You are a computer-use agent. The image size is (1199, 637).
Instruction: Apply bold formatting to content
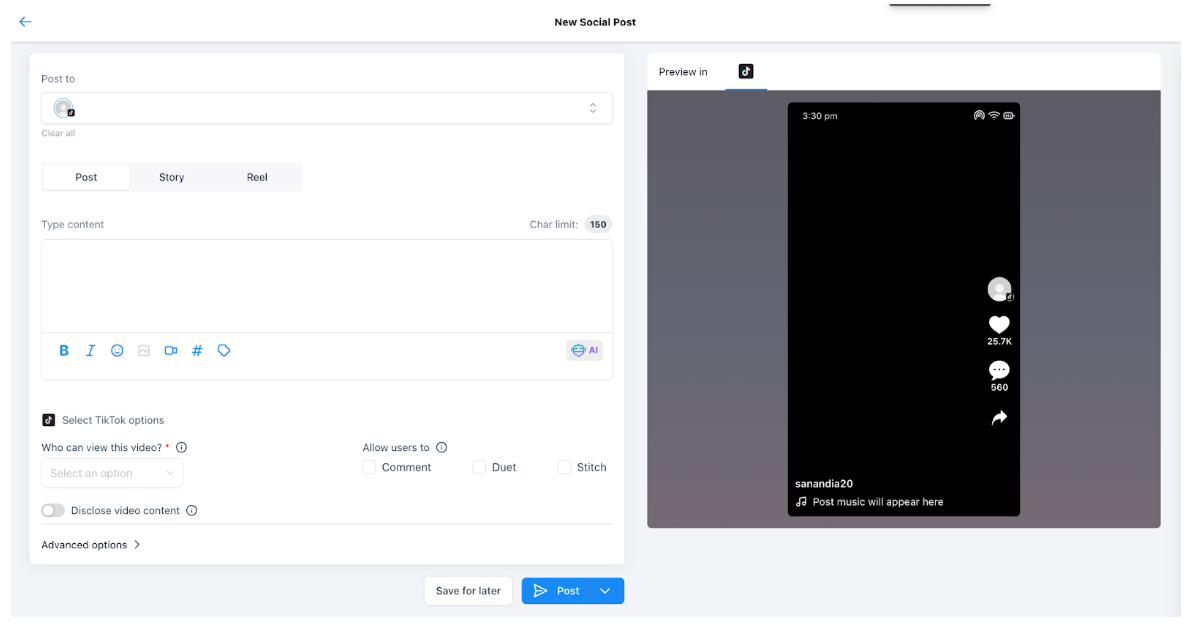pyautogui.click(x=64, y=351)
